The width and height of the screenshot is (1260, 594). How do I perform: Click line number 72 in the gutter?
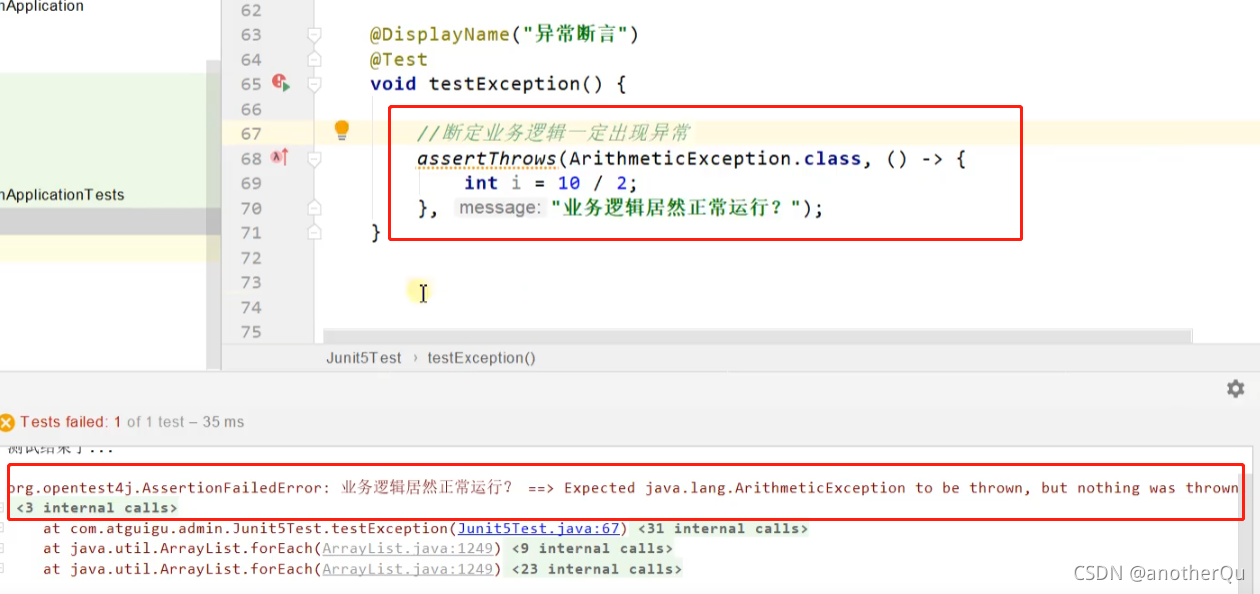[x=250, y=257]
